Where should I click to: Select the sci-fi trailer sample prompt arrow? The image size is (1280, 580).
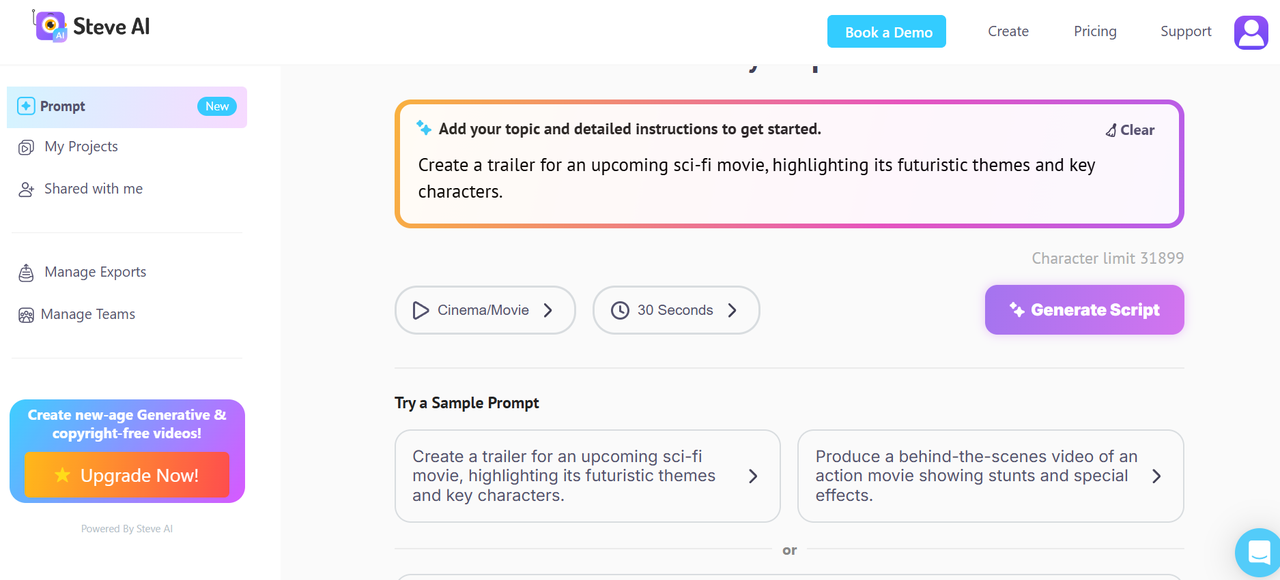pos(753,477)
